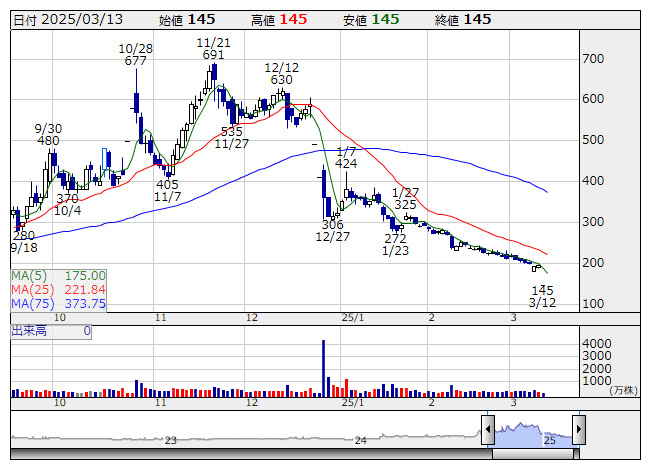
Task: Click the year 24 area in navigator
Action: coord(361,439)
